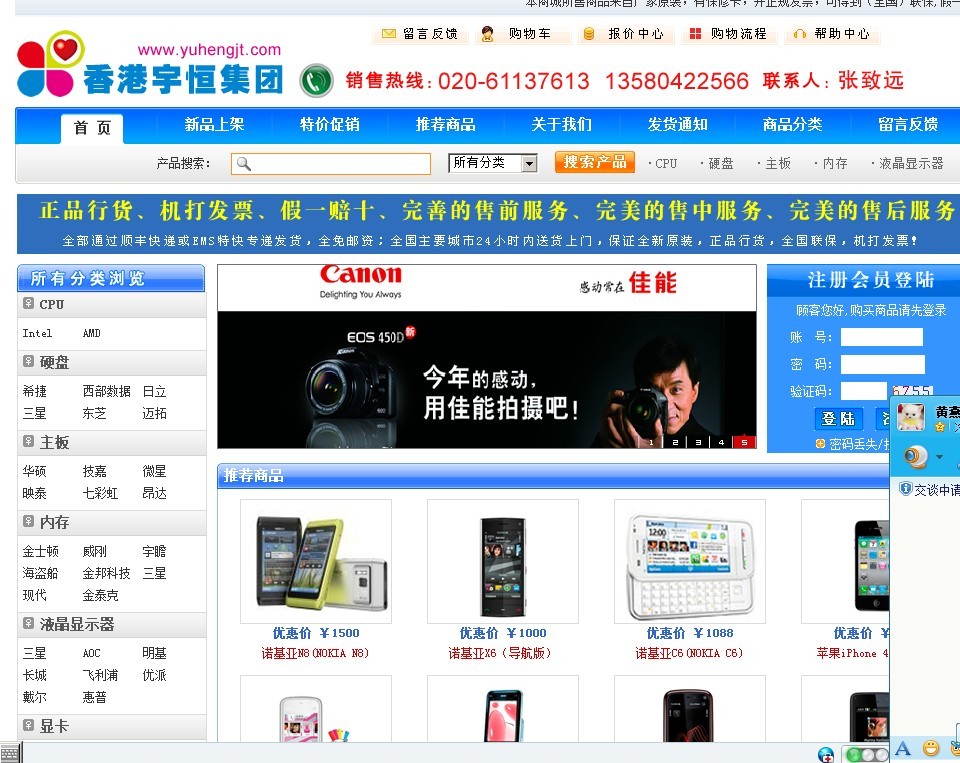This screenshot has height=763, width=960.
Task: Click the yellow star icon under the chat name
Action: click(939, 427)
